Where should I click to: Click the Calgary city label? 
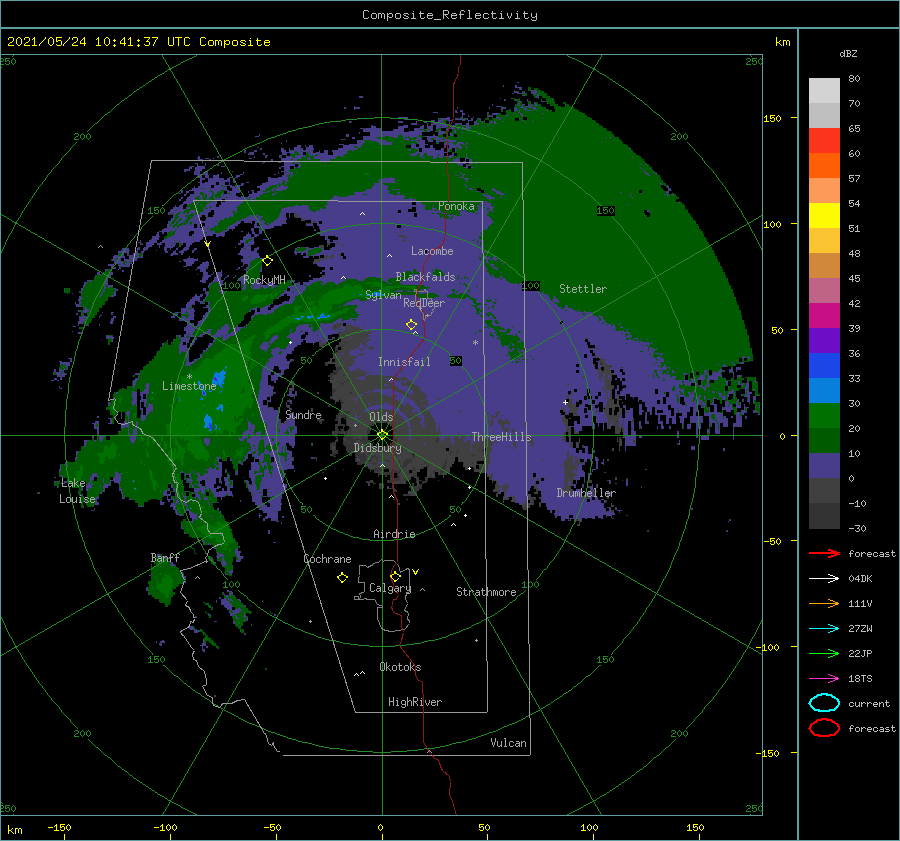point(390,588)
